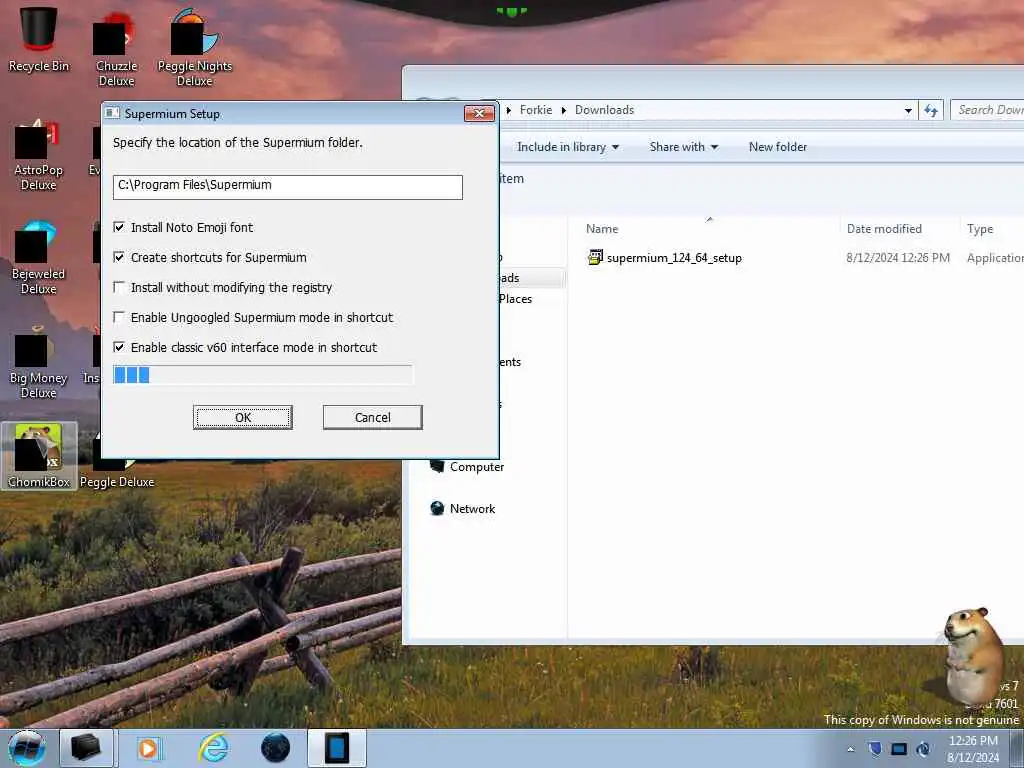
Task: Open the Windows Start orb
Action: point(27,748)
